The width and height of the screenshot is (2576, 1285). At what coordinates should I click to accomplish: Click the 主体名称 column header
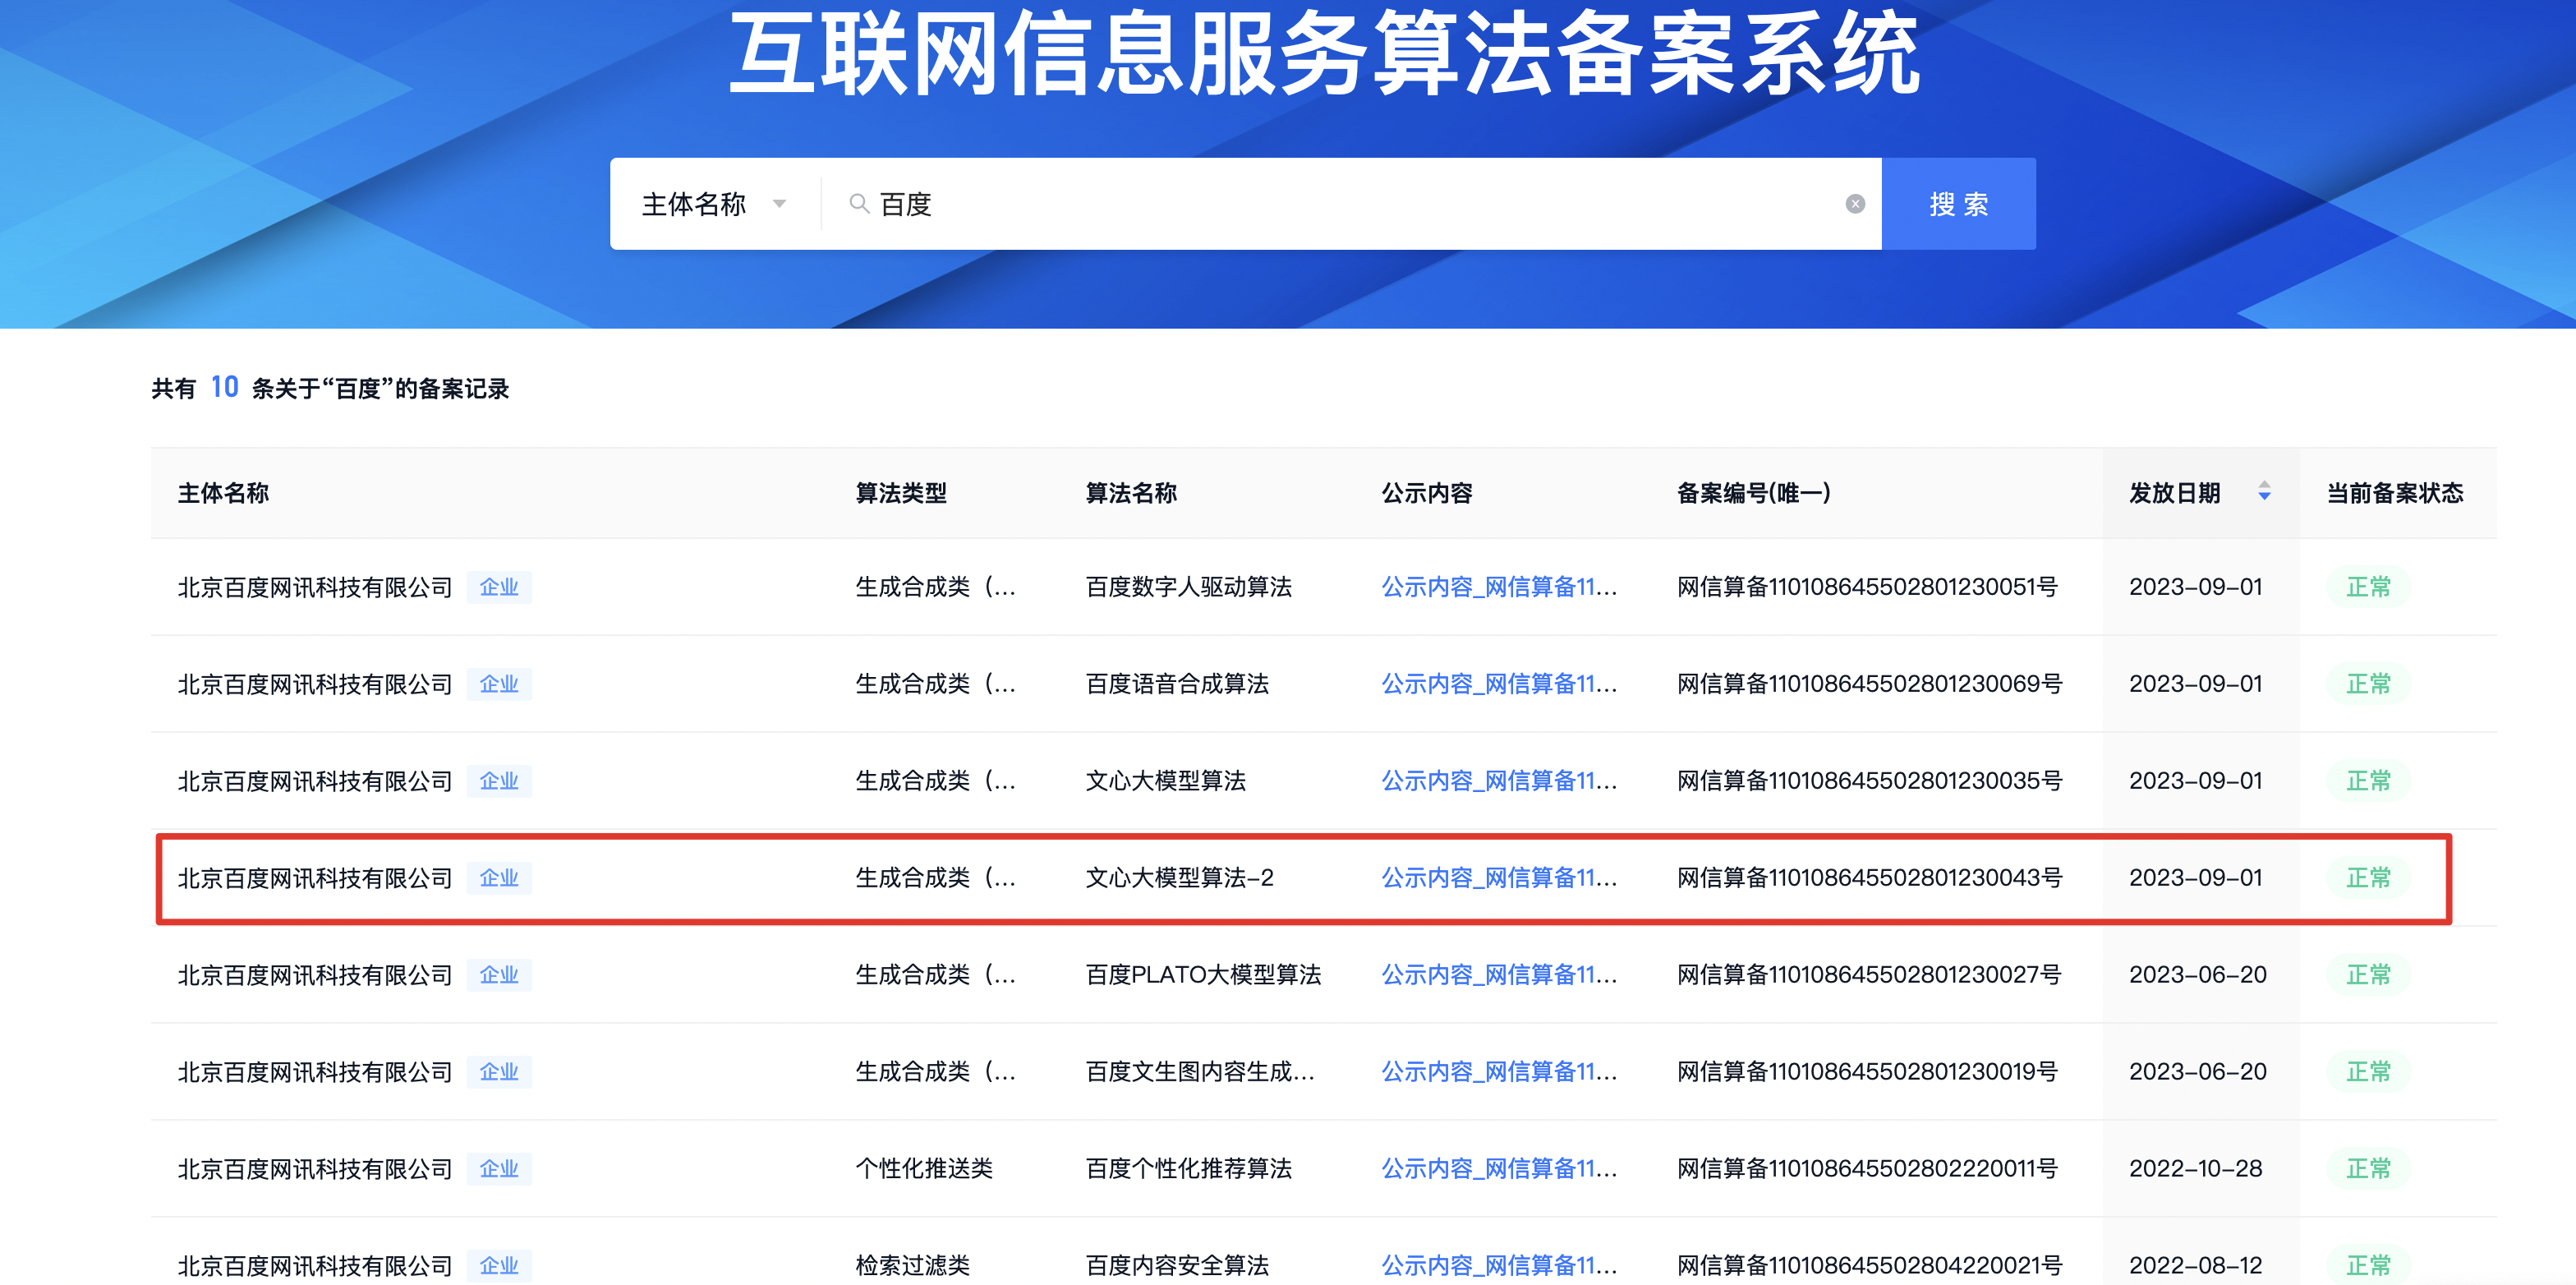coord(223,493)
